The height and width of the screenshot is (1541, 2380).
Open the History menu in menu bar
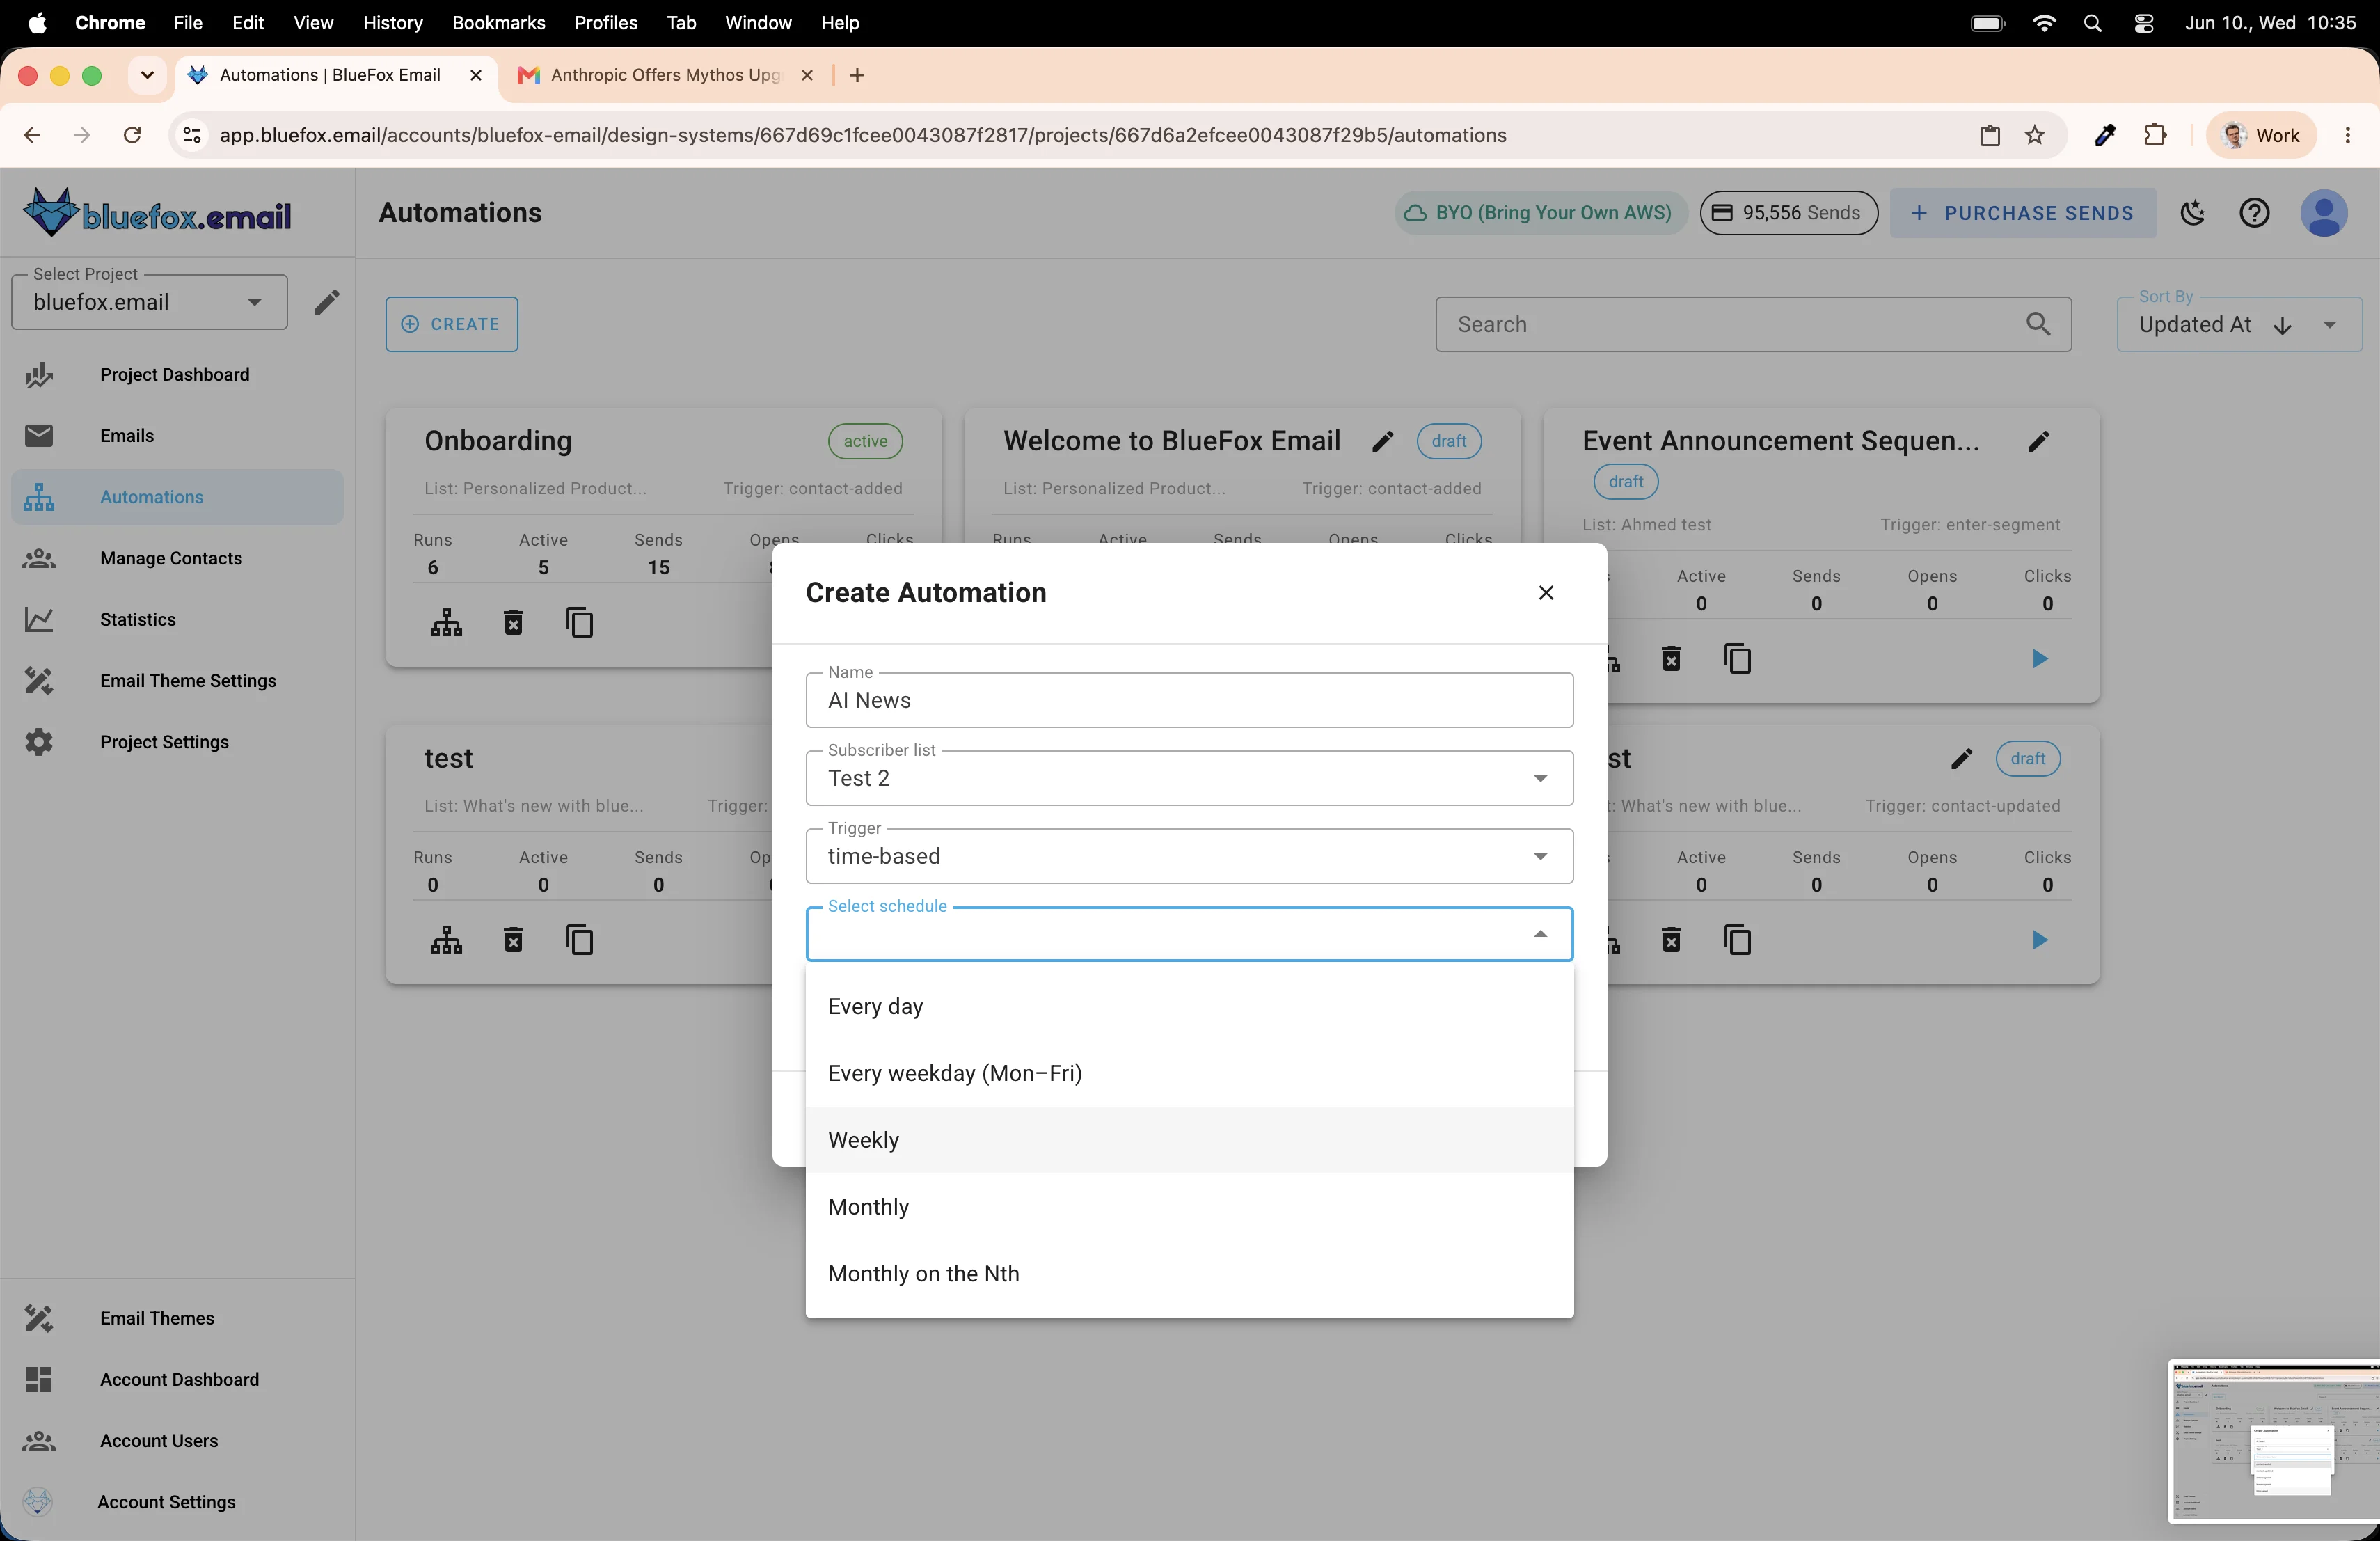pos(392,23)
